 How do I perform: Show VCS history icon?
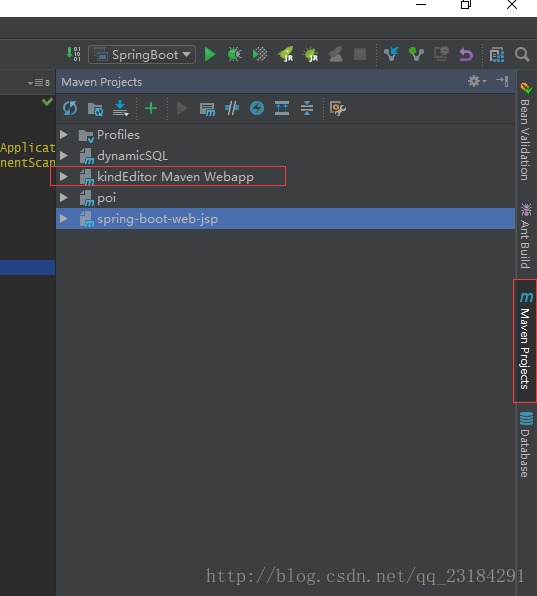(441, 54)
